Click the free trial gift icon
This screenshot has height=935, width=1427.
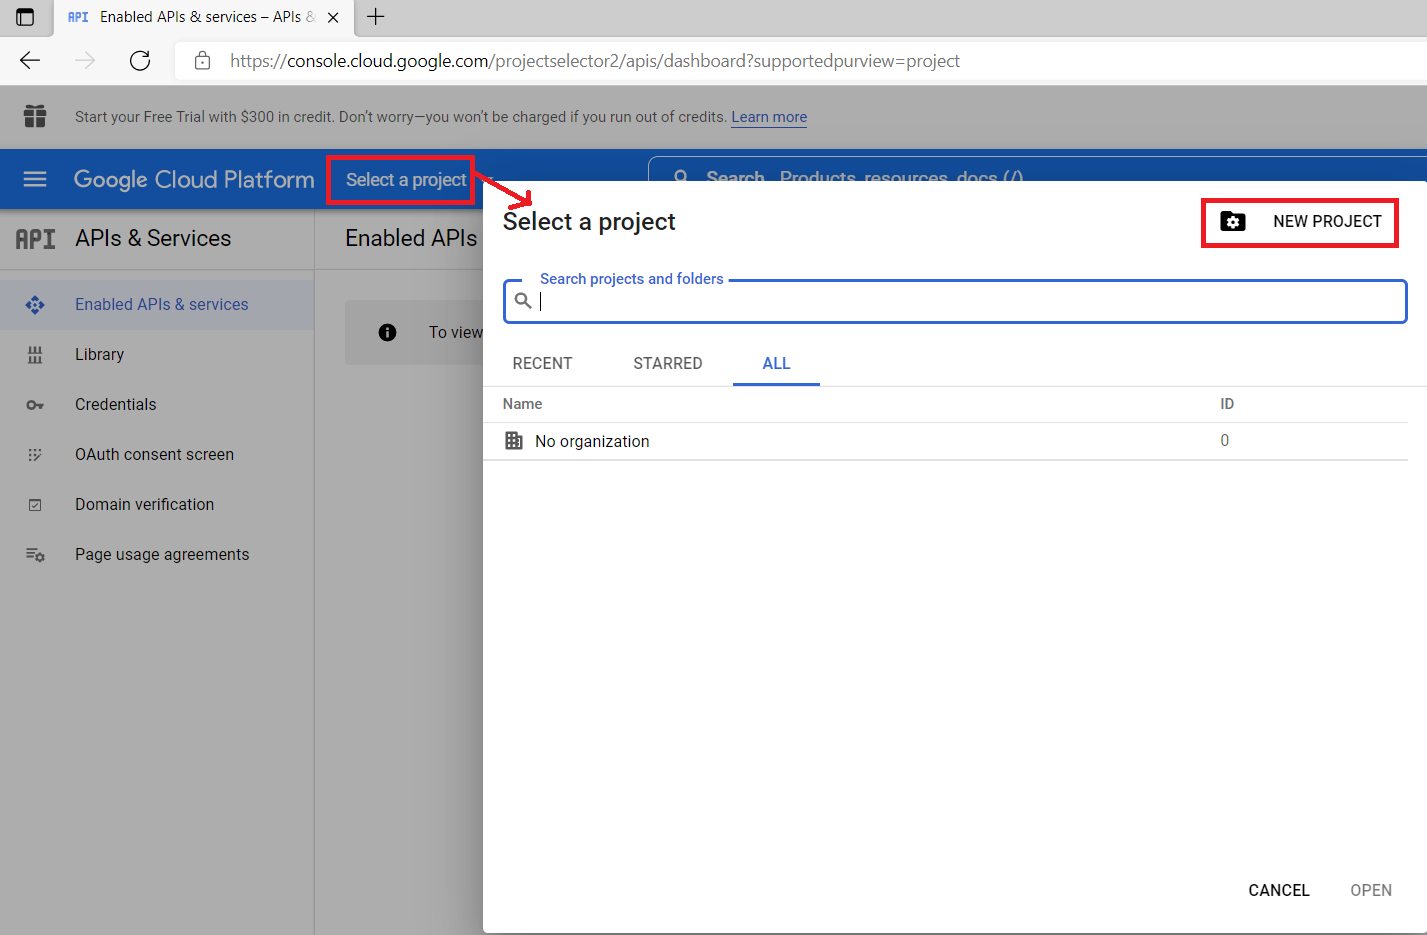pyautogui.click(x=35, y=116)
